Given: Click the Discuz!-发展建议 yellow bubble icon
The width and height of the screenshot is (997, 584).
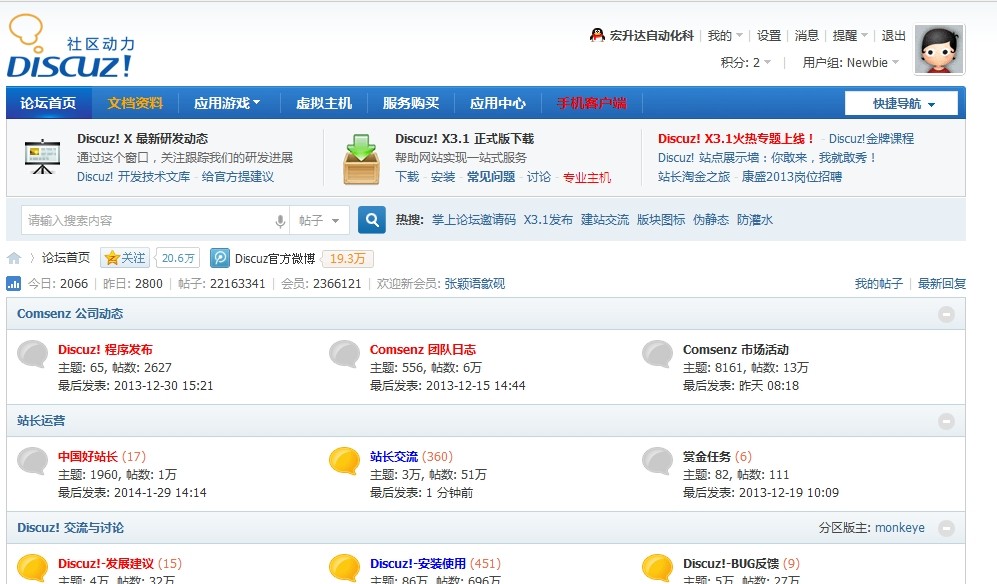Looking at the screenshot, I should [32, 568].
